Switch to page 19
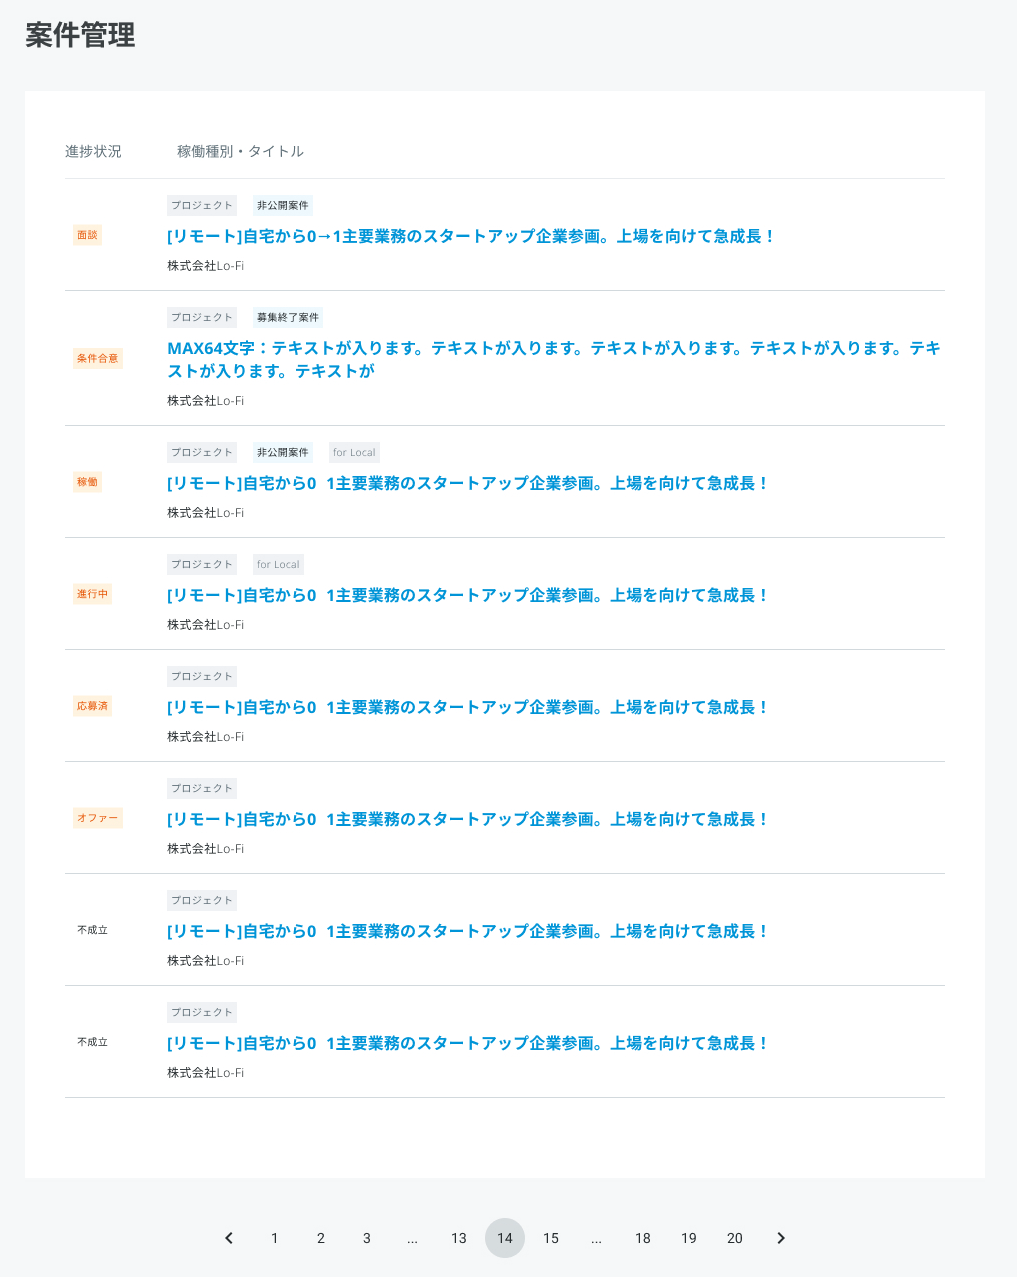 [689, 1238]
